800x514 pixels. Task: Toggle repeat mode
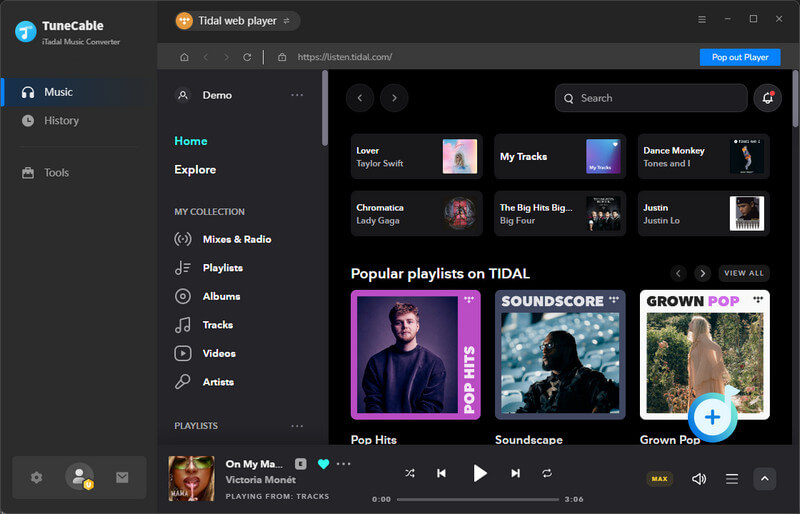[547, 474]
